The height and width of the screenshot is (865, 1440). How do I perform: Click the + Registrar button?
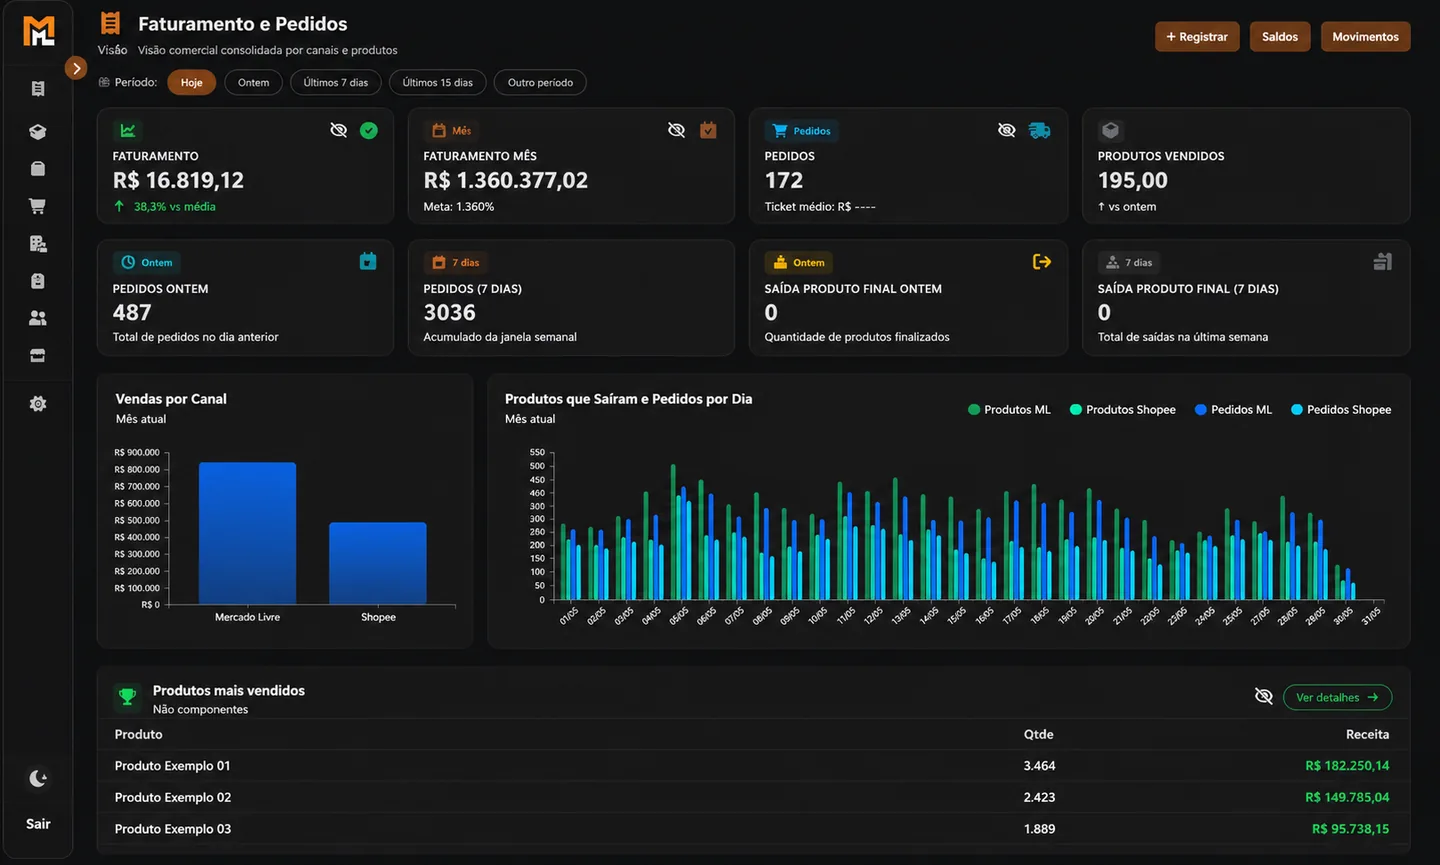(1197, 37)
